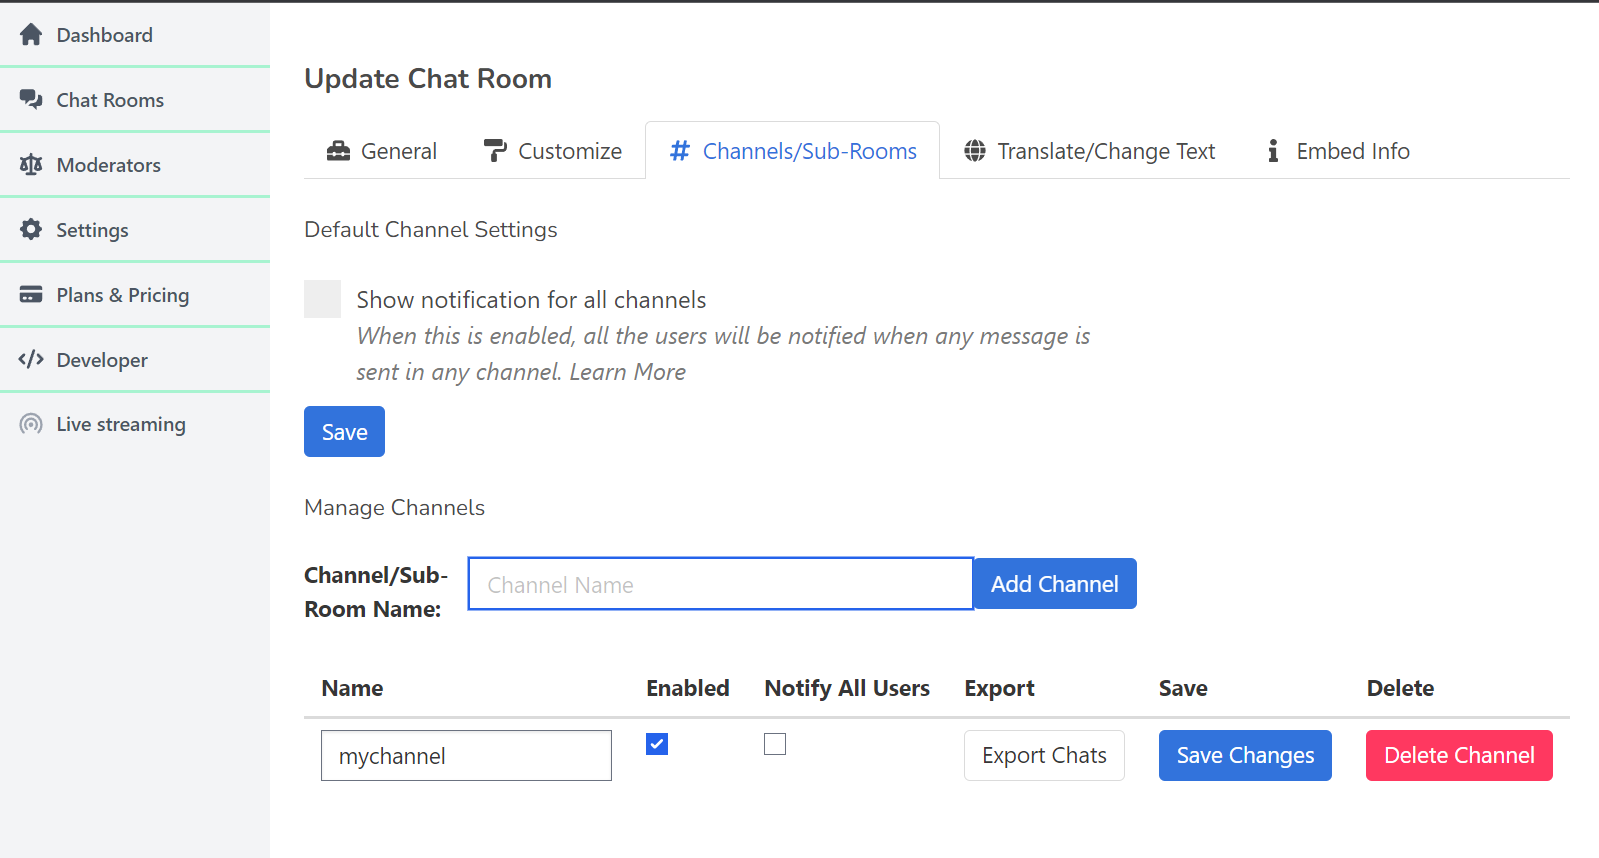
Task: Click the Export column header
Action: pos(999,688)
